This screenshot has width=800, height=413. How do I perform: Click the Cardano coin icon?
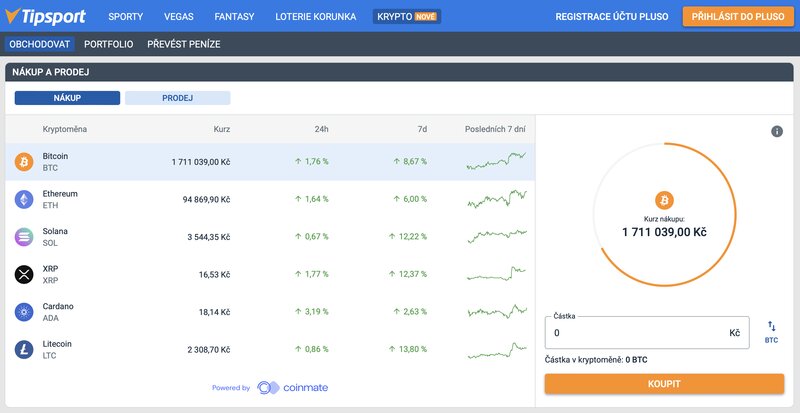point(24,312)
